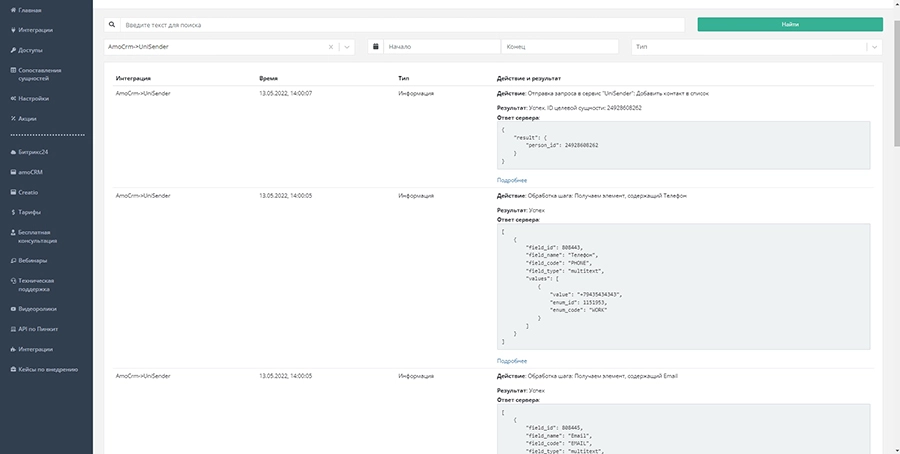This screenshot has width=900, height=454.
Task: Click the Настройки sidebar icon
Action: pos(12,99)
